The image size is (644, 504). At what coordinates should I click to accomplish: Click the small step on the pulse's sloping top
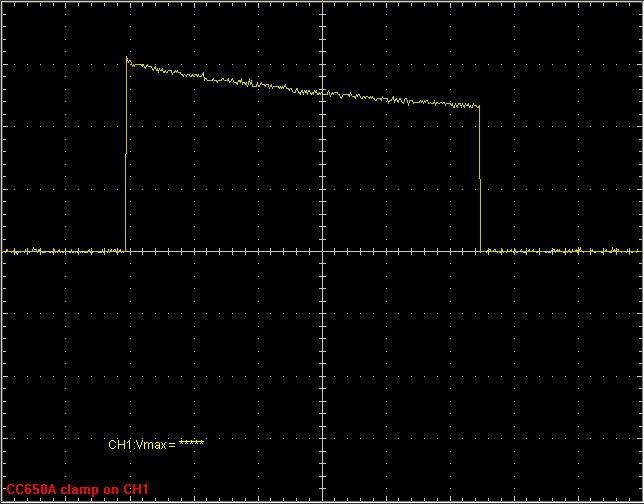204,76
